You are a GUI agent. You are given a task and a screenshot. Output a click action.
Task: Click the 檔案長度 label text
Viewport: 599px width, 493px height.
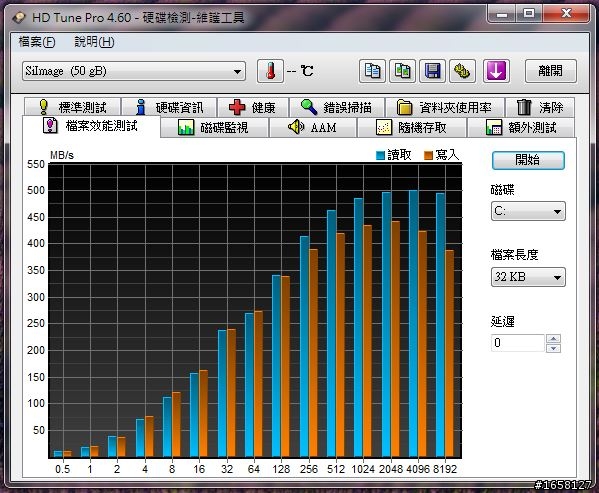point(515,255)
